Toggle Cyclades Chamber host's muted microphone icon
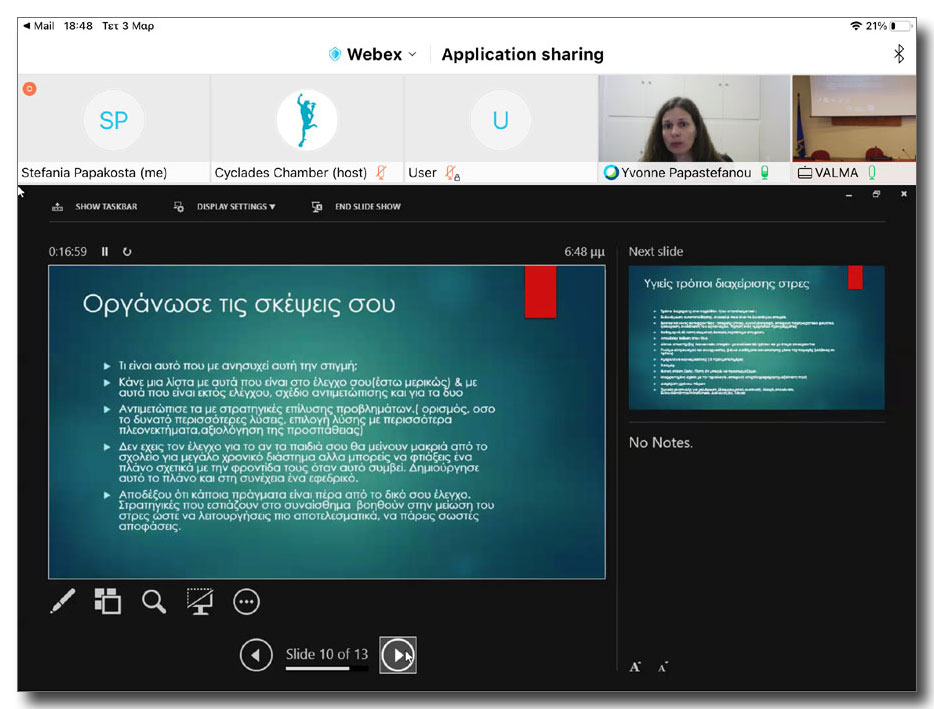The width and height of the screenshot is (934, 709). pos(381,173)
